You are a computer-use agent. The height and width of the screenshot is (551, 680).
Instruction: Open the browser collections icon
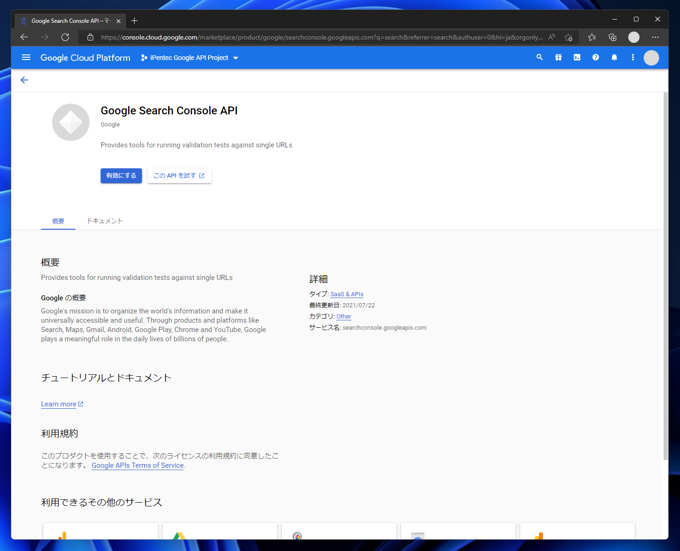[x=612, y=37]
